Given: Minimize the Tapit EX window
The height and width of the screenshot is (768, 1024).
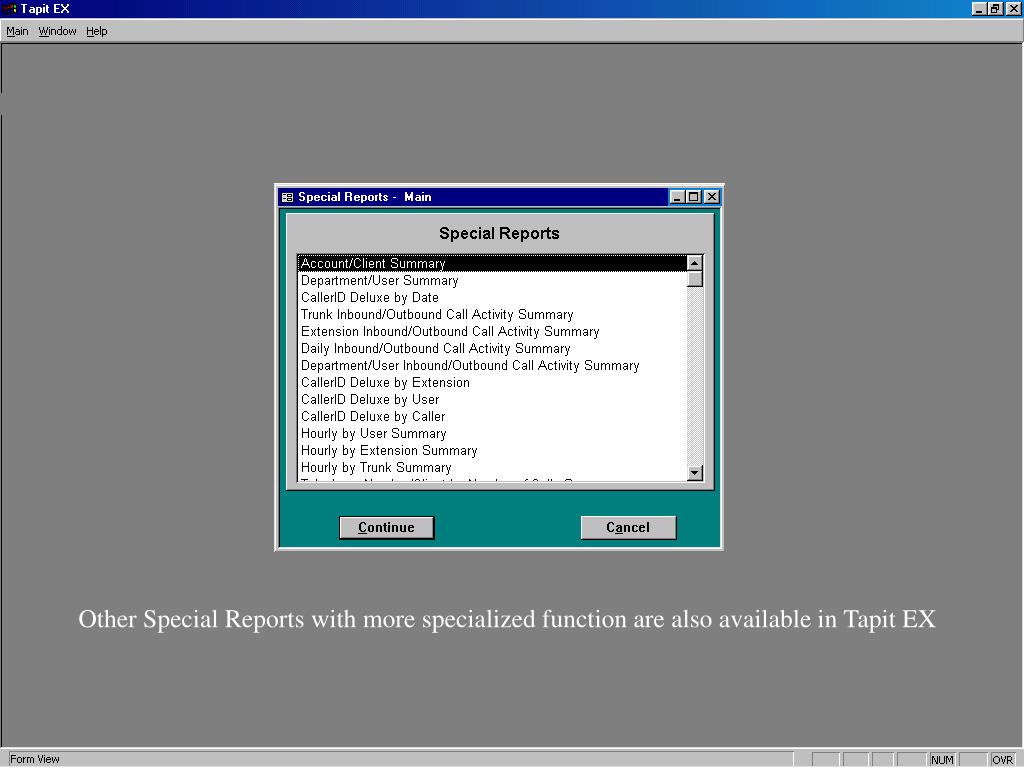Looking at the screenshot, I should 979,8.
